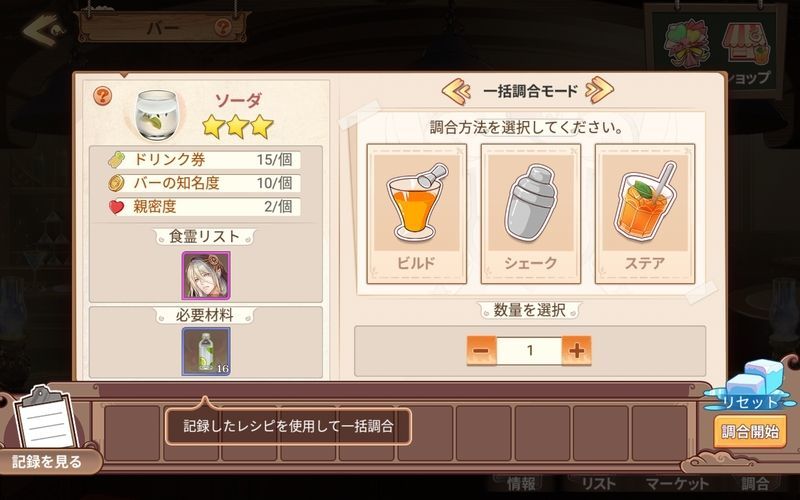The width and height of the screenshot is (800, 500).
Task: Select the ビルド build method card
Action: click(x=416, y=214)
